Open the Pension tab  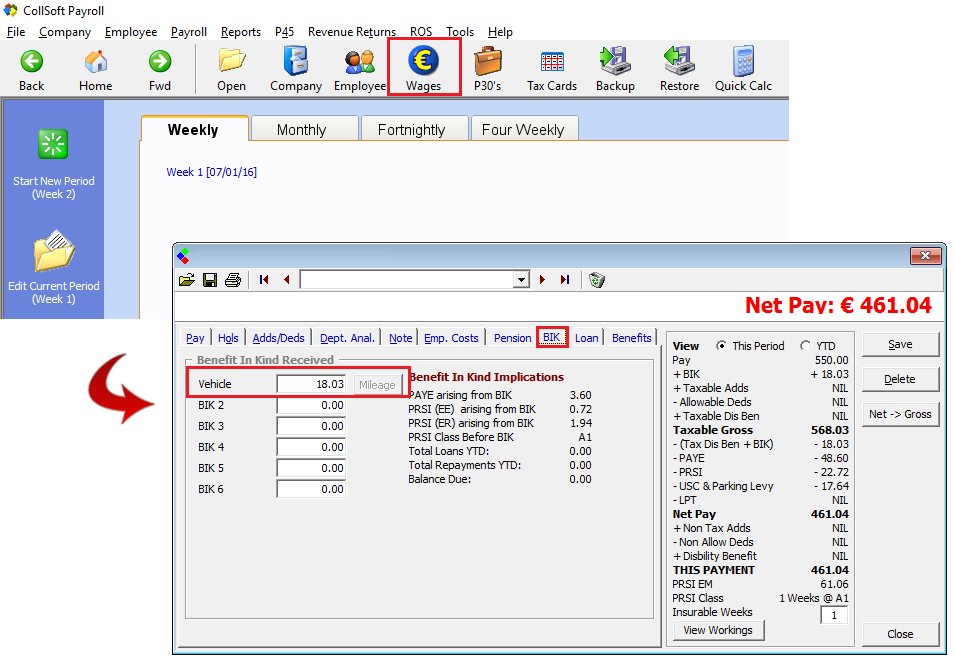coord(512,338)
